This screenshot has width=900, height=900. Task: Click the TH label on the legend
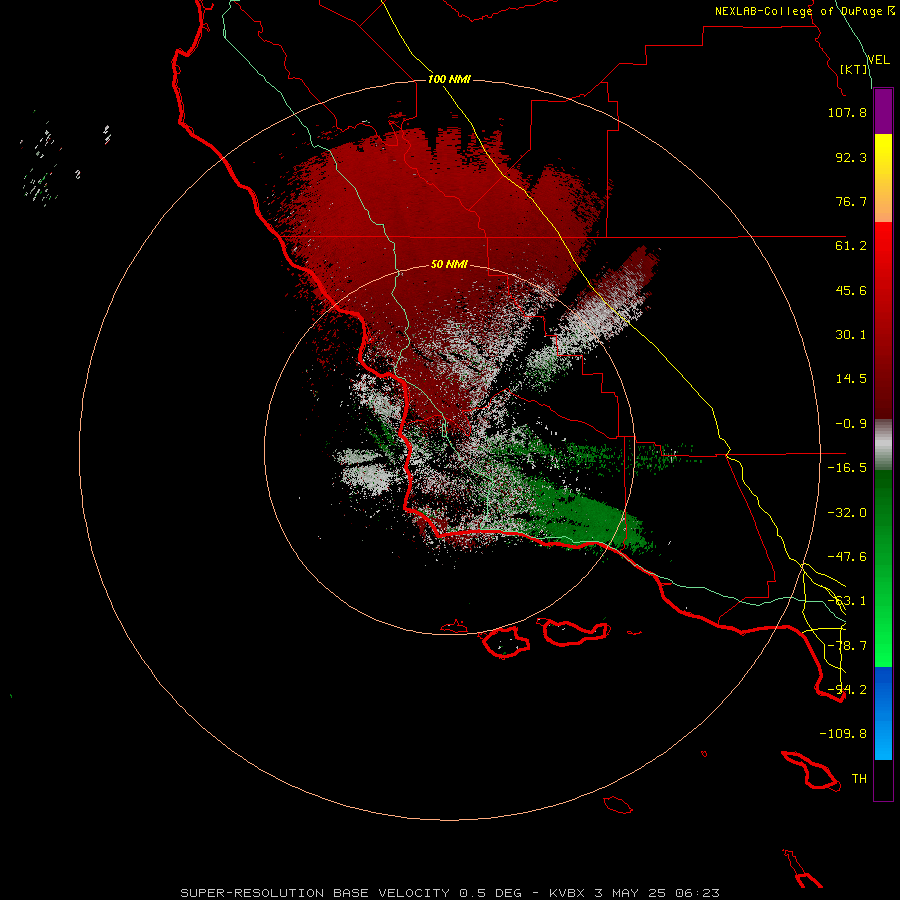859,779
